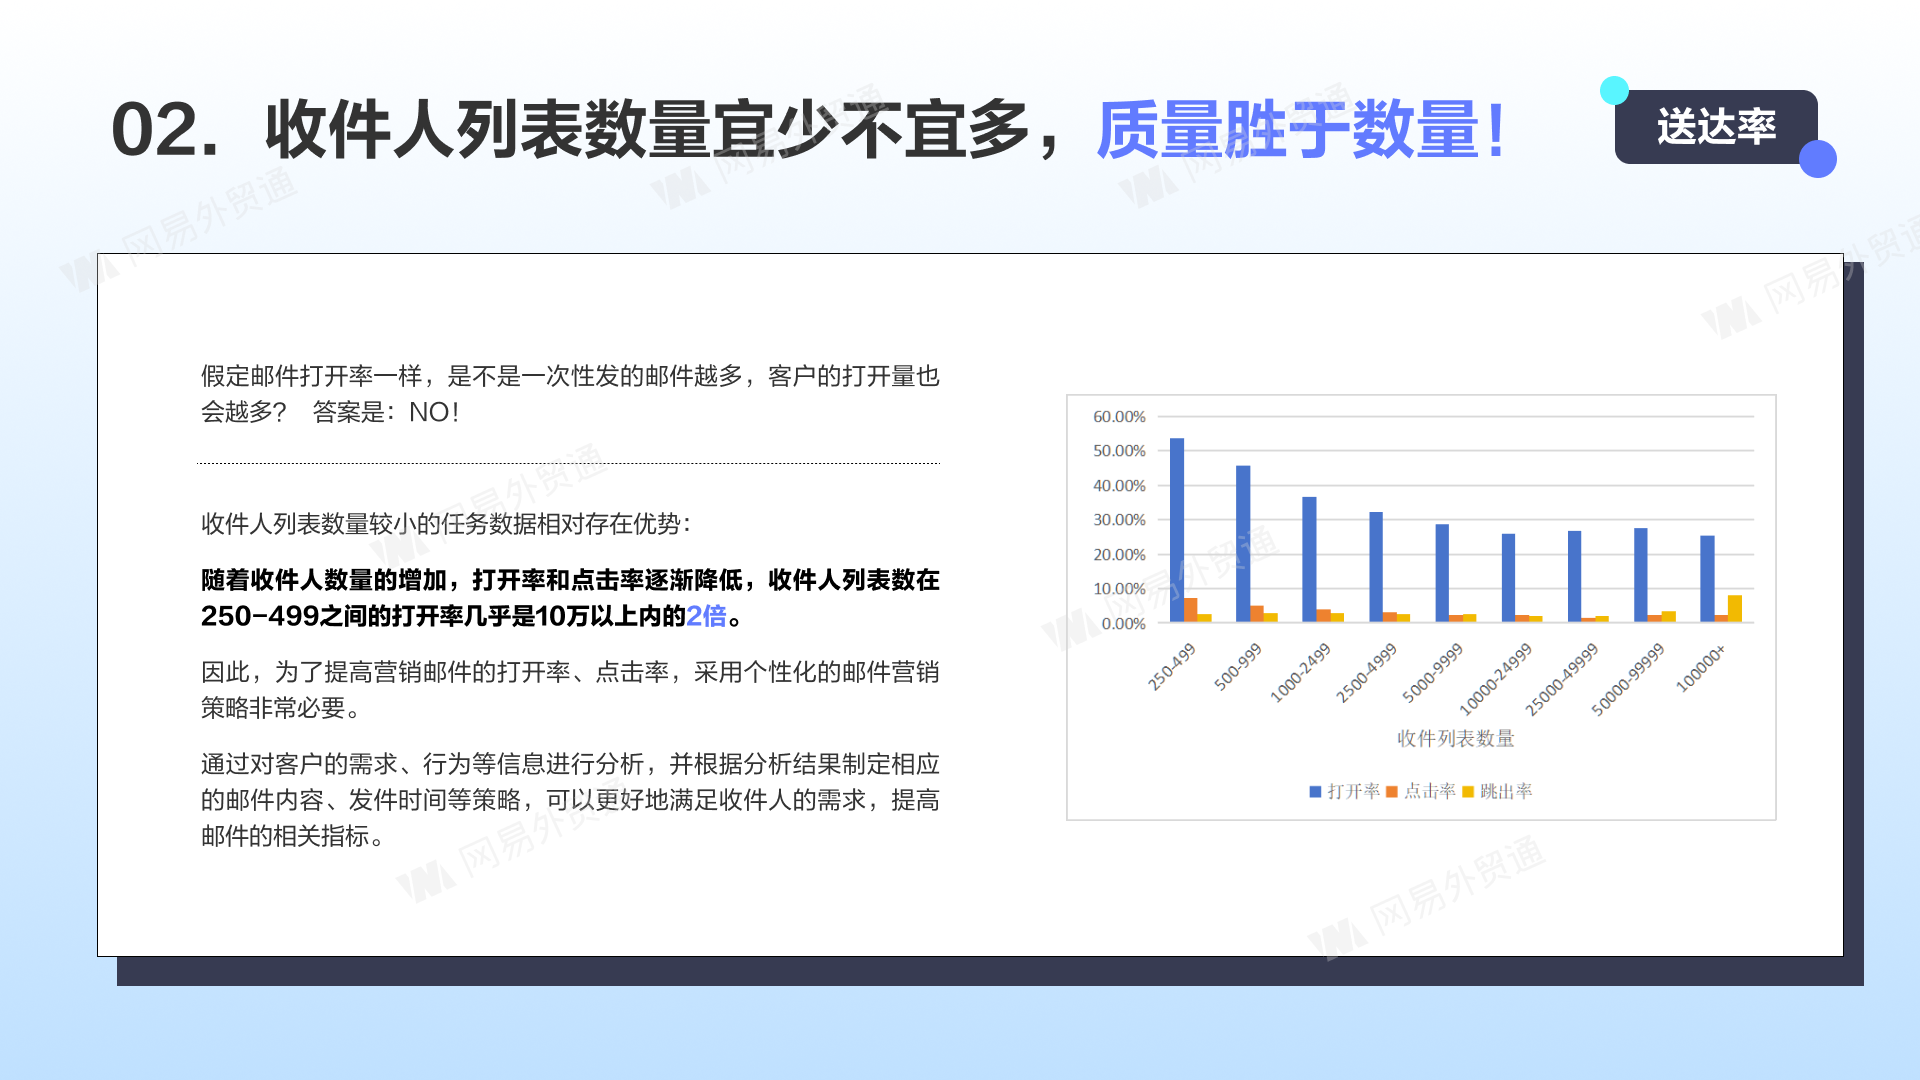This screenshot has width=1920, height=1080.
Task: Select the tallest blue bar for 250-499
Action: tap(1177, 530)
